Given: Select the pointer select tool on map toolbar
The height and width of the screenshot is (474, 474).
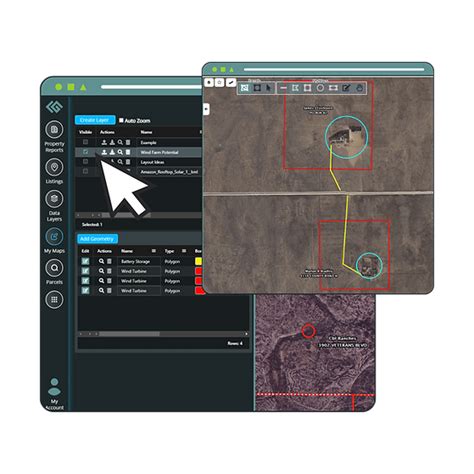Looking at the screenshot, I should pos(268,88).
